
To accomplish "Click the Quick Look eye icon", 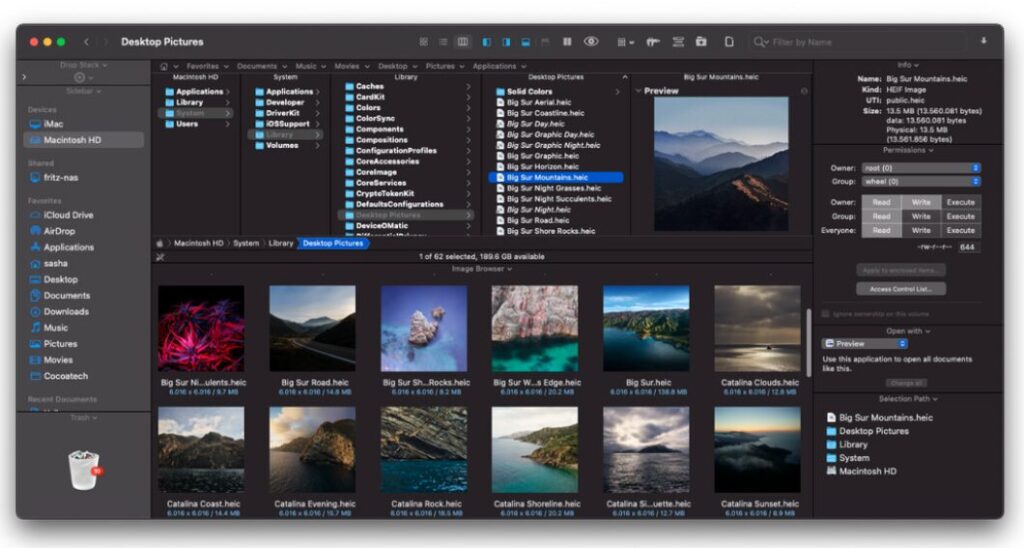I will [x=591, y=42].
